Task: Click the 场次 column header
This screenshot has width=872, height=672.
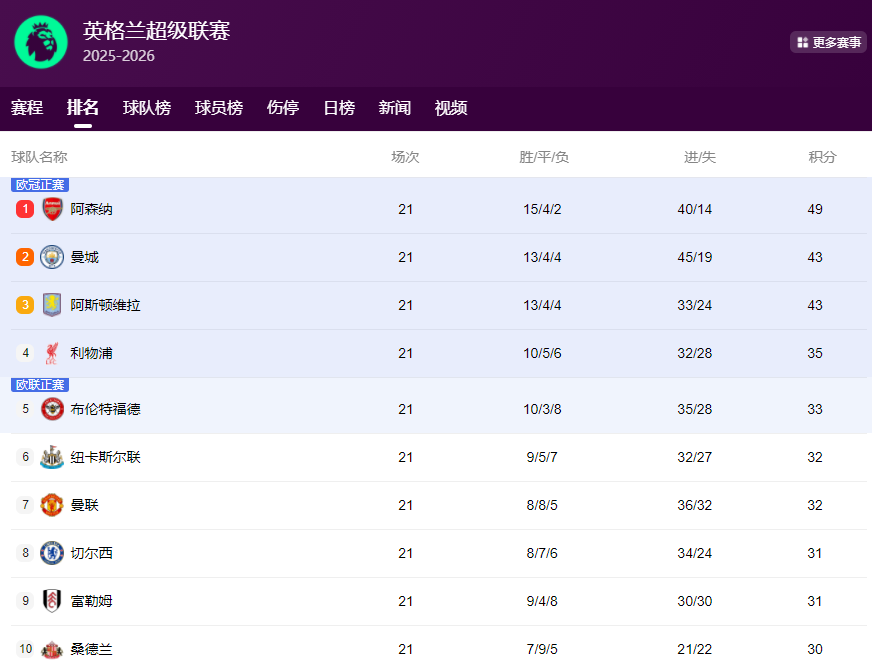Action: pyautogui.click(x=405, y=157)
